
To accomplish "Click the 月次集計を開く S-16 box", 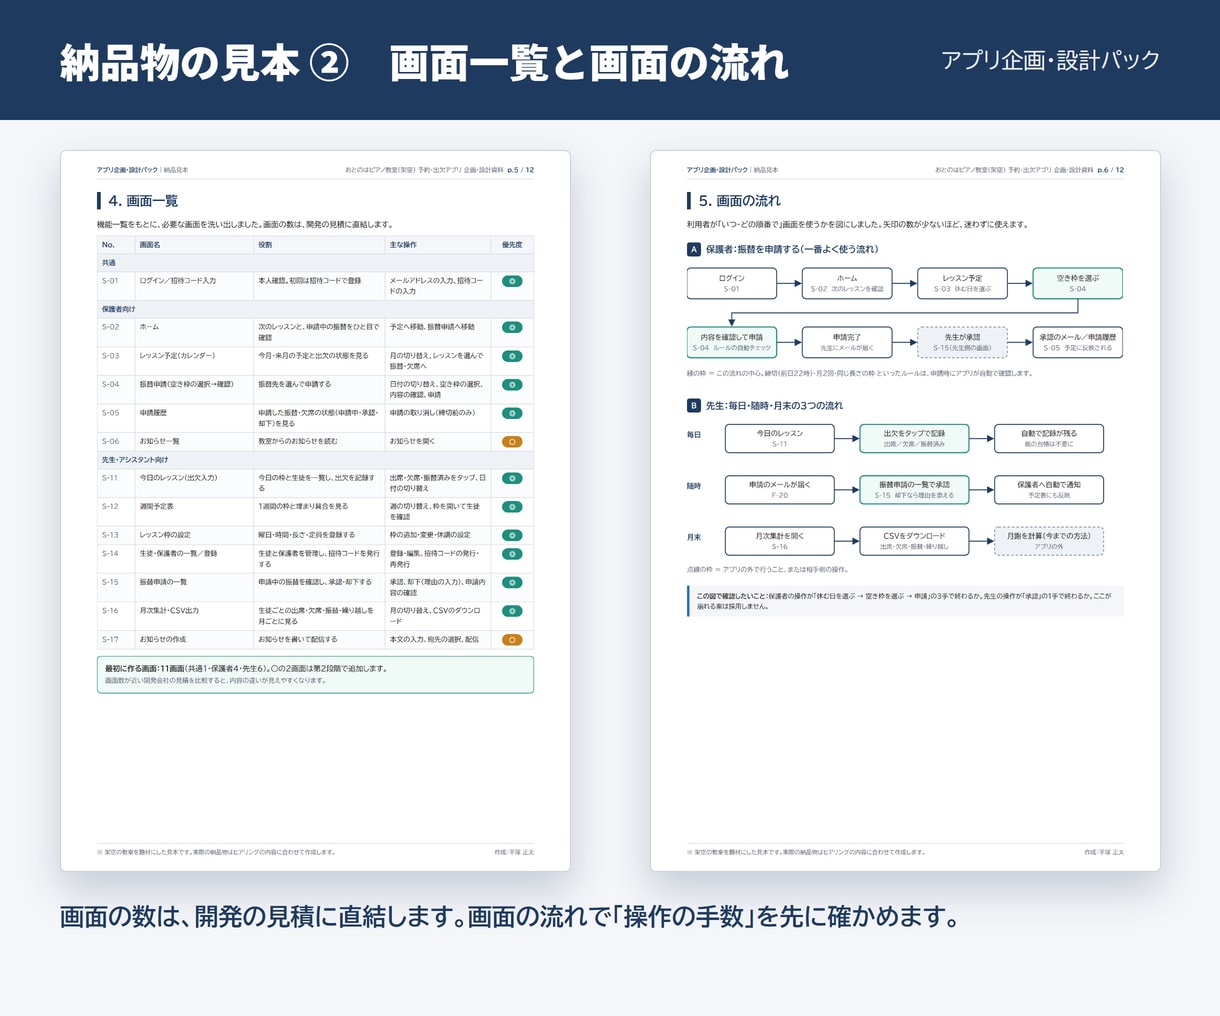I will pyautogui.click(x=779, y=541).
